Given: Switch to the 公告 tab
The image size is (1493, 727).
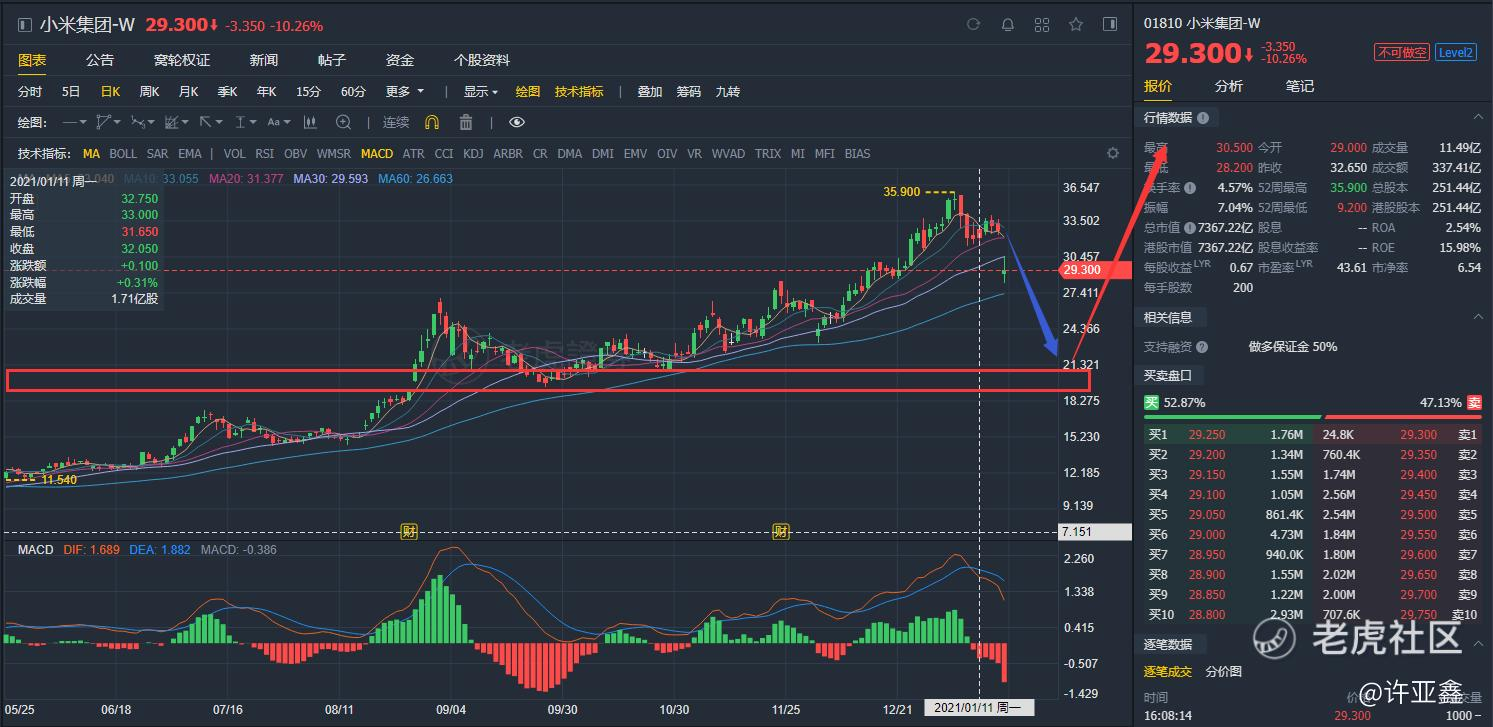Looking at the screenshot, I should click(x=100, y=60).
